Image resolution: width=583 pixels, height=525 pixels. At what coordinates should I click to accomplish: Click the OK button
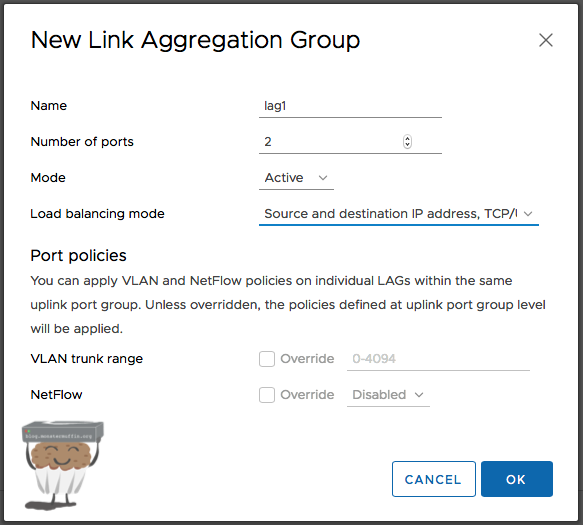(517, 479)
